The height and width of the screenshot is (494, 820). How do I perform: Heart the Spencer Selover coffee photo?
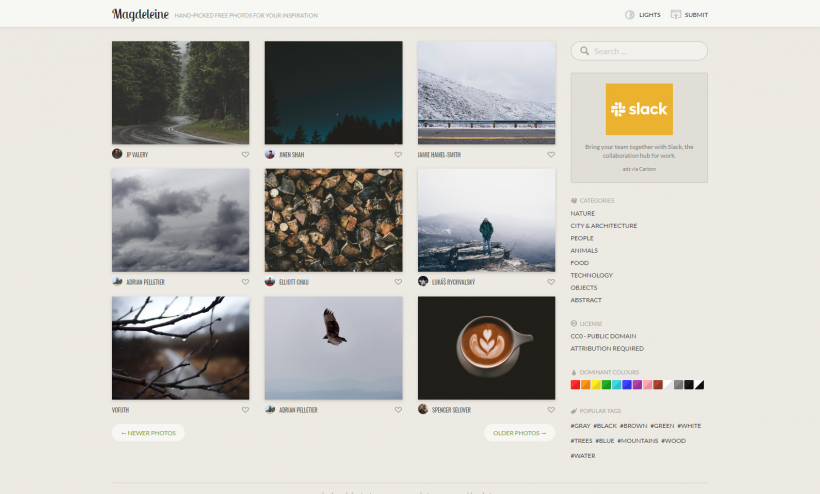[x=551, y=410]
